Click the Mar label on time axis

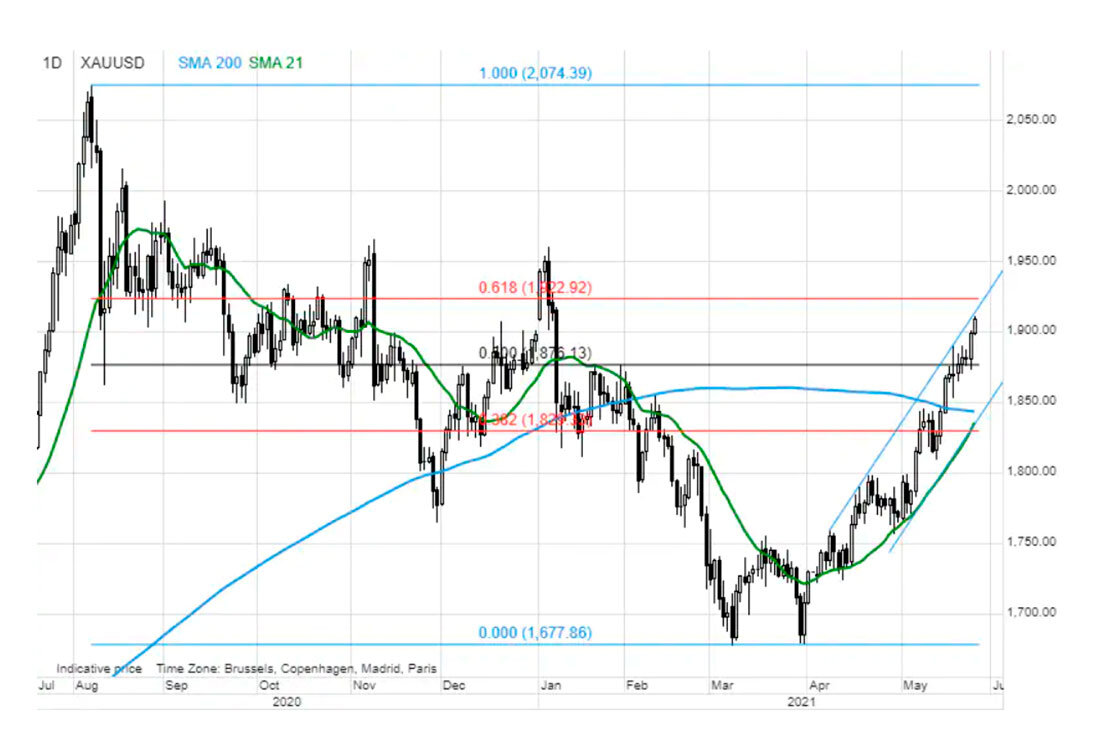coord(722,686)
